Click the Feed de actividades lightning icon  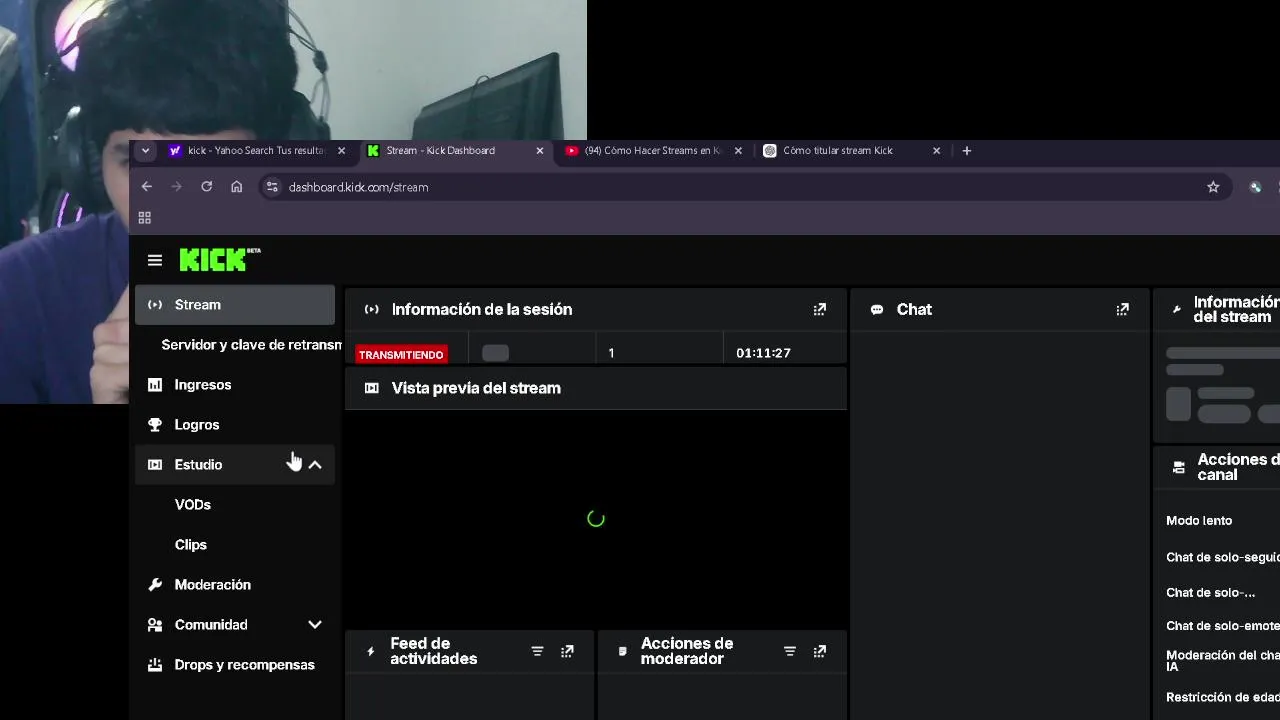[x=371, y=651]
